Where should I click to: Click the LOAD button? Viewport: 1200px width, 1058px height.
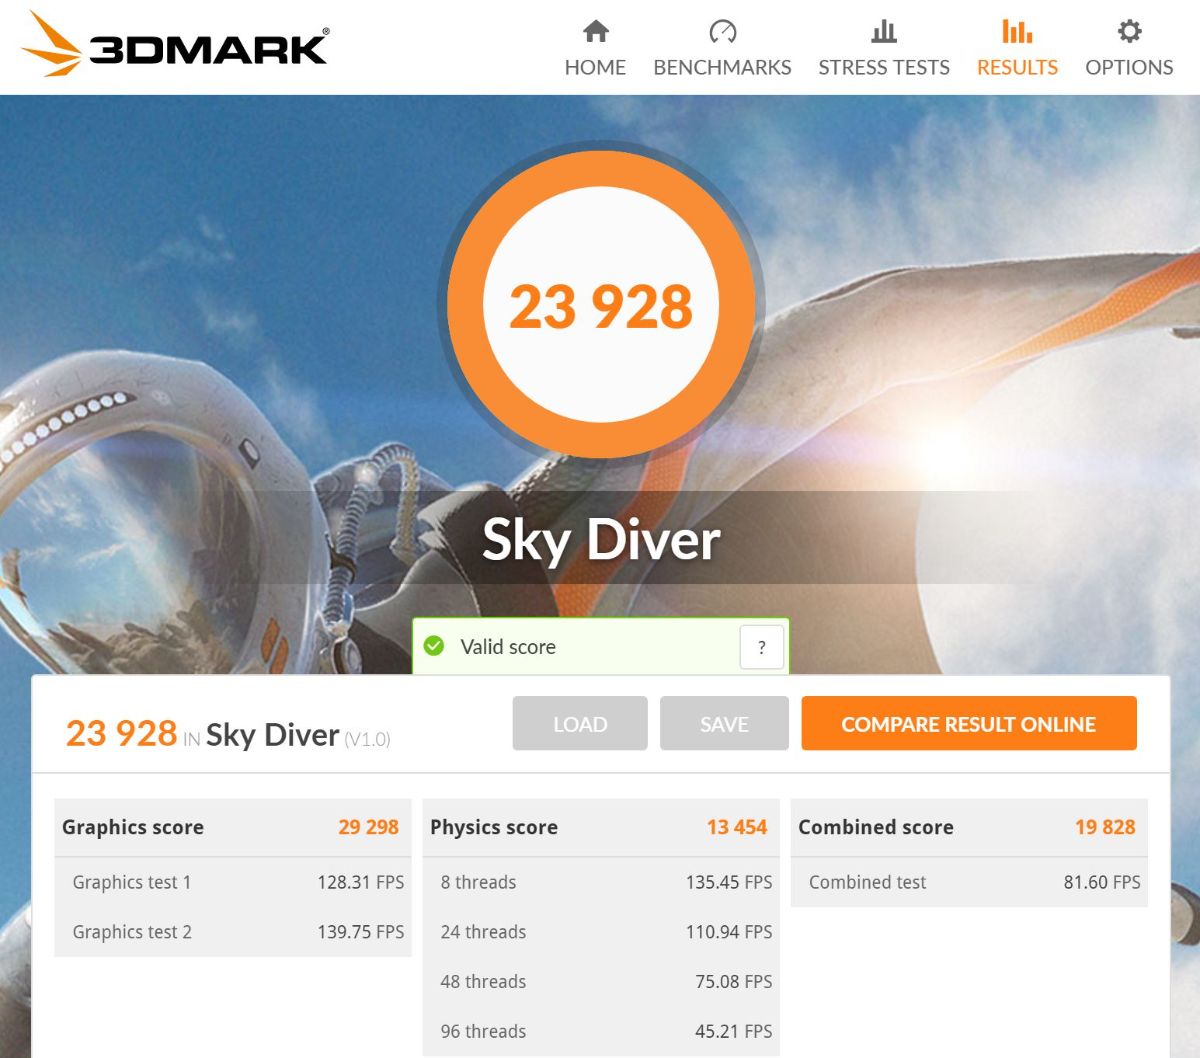point(580,724)
